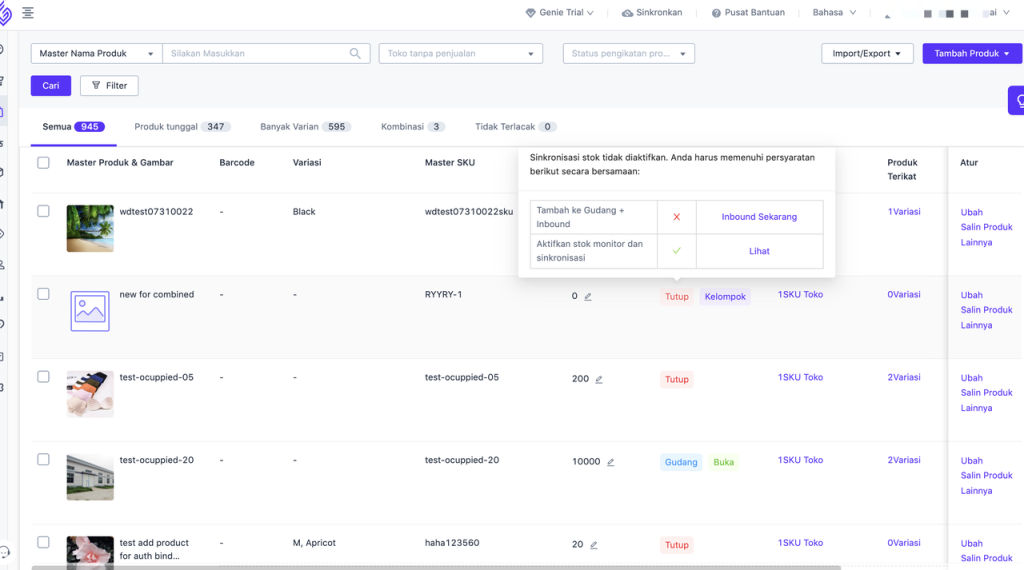Click Lihat link in tooltip
This screenshot has height=570, width=1024.
(x=759, y=251)
